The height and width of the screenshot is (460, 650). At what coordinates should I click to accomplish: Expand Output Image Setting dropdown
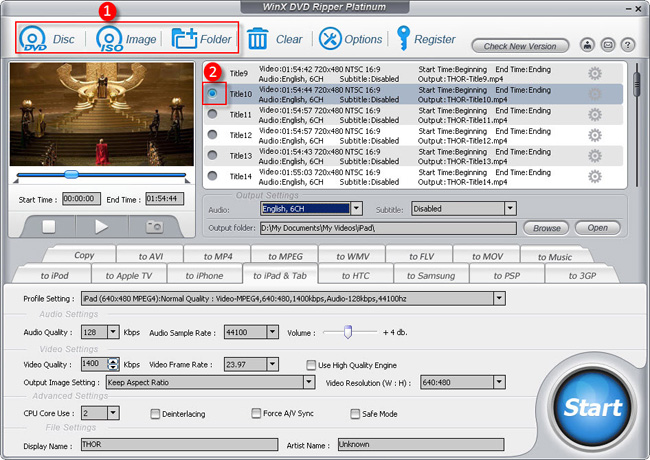click(x=309, y=382)
